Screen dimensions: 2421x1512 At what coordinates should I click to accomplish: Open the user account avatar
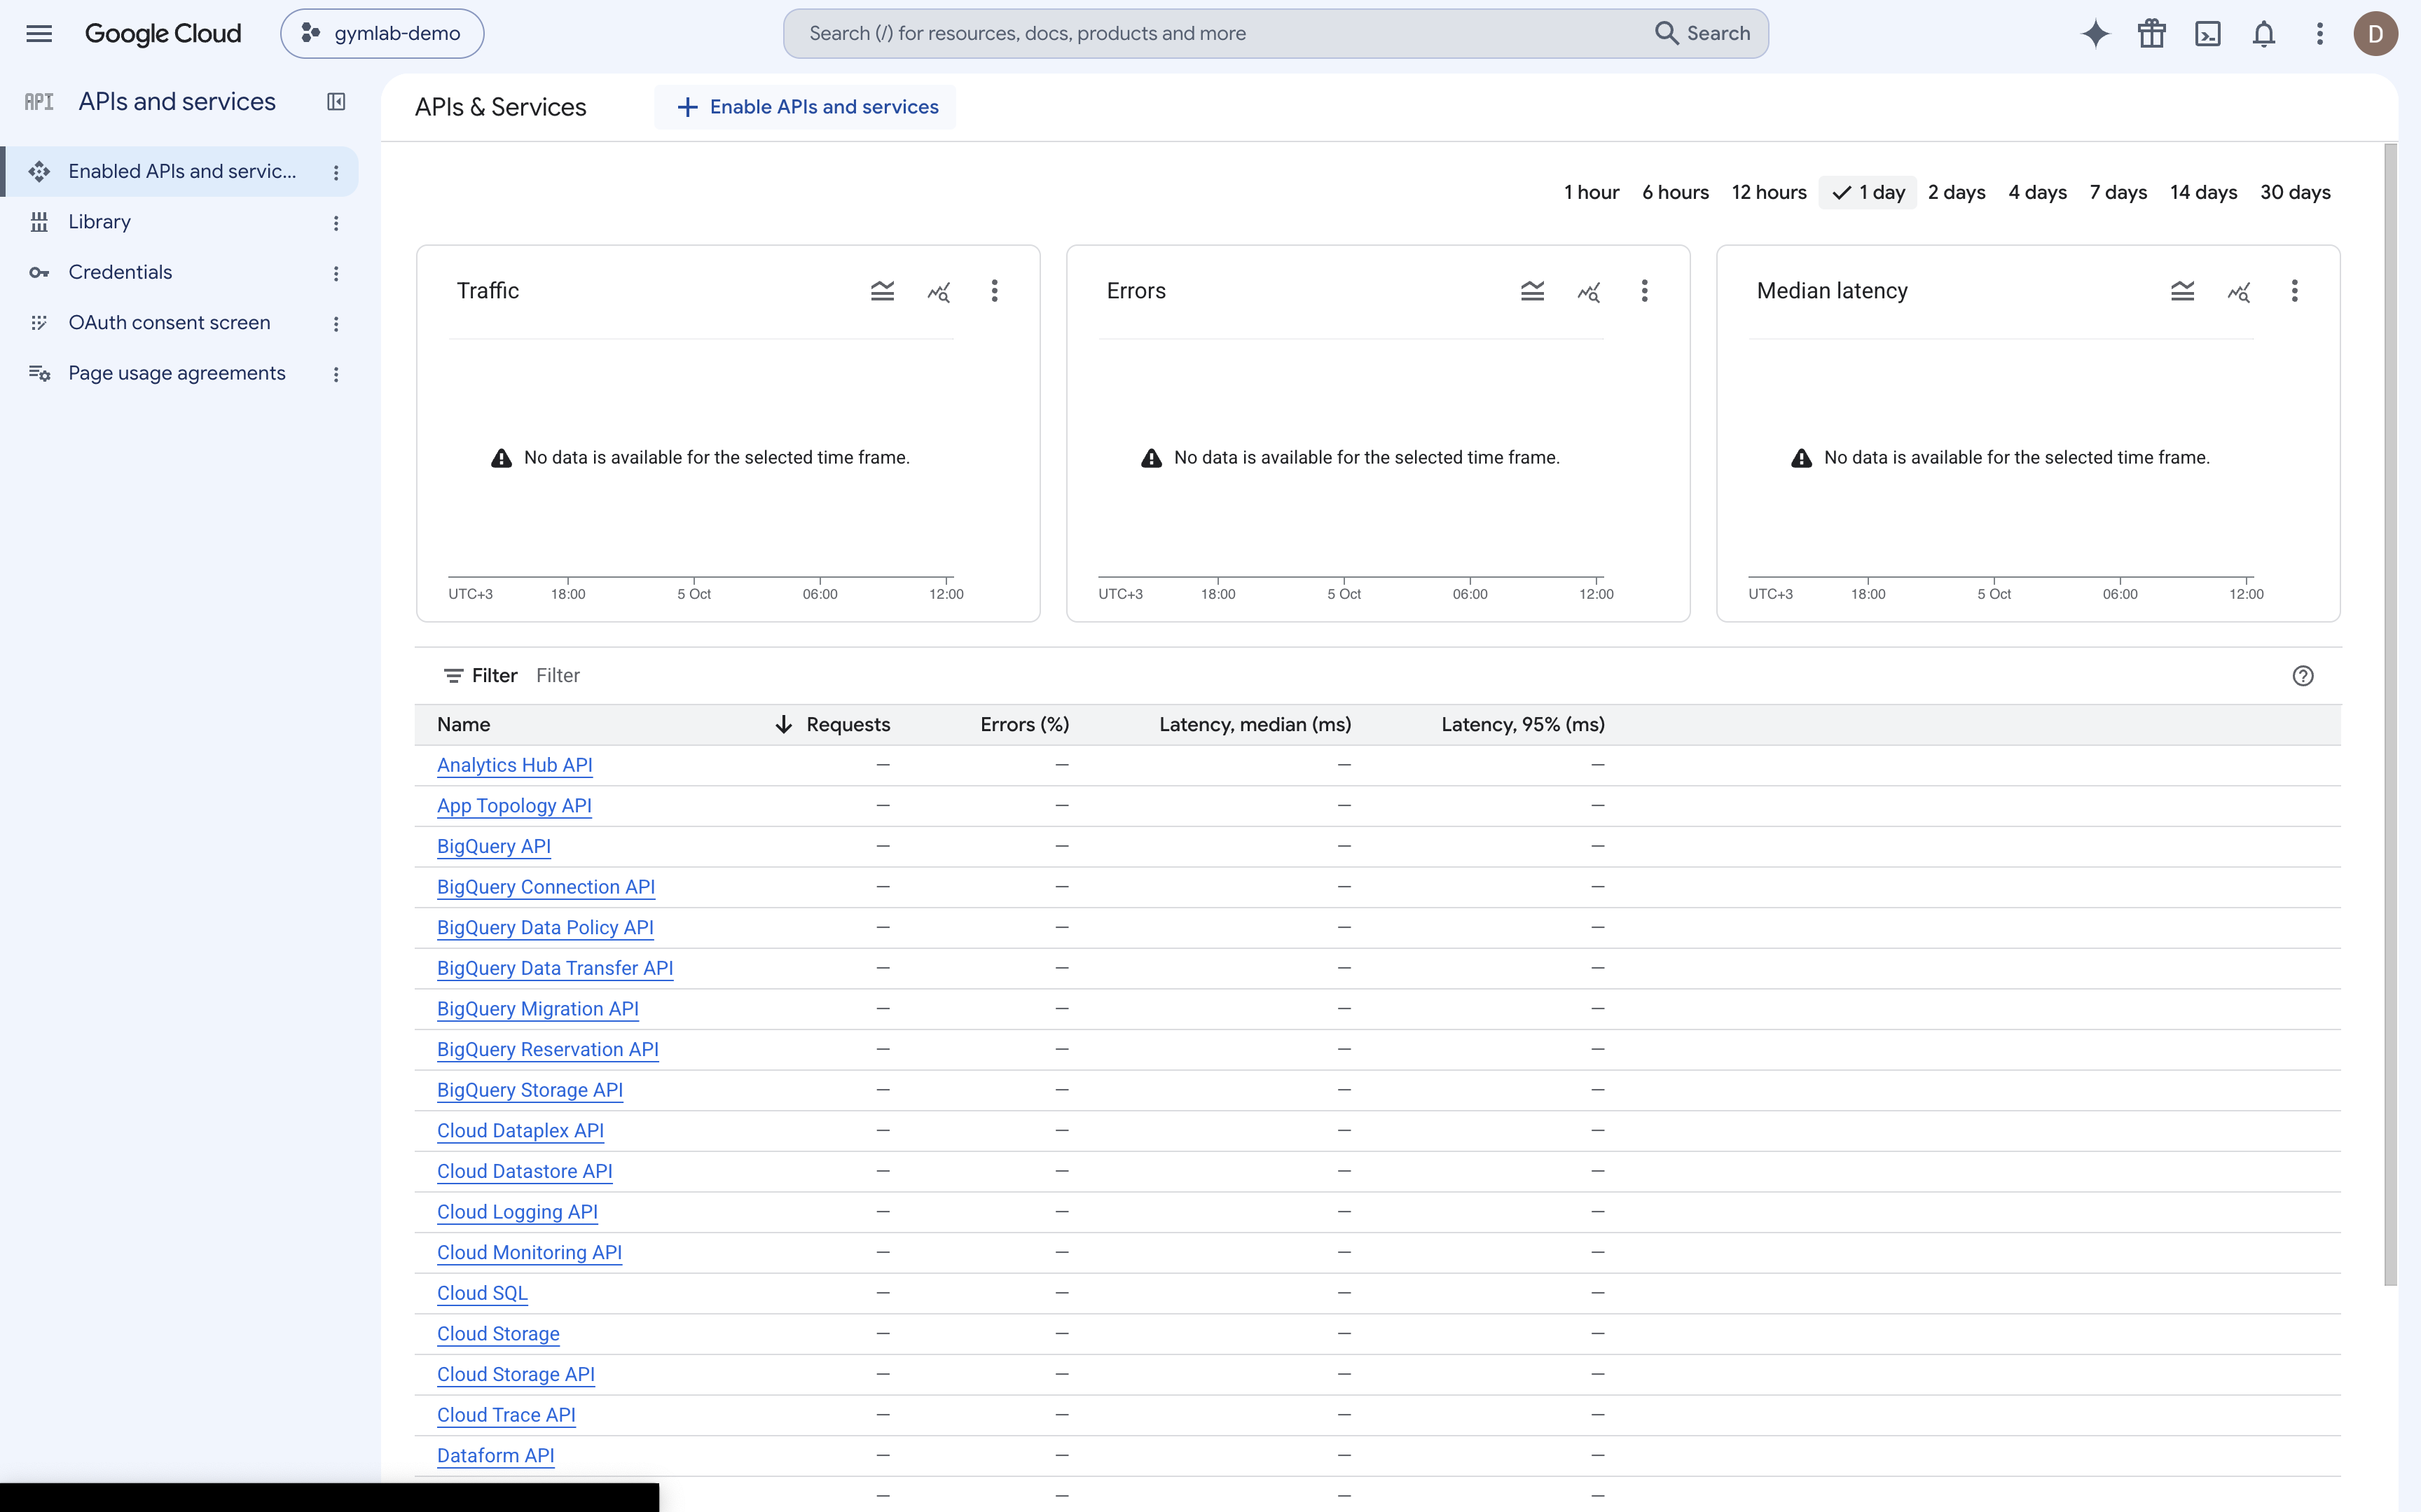point(2375,33)
